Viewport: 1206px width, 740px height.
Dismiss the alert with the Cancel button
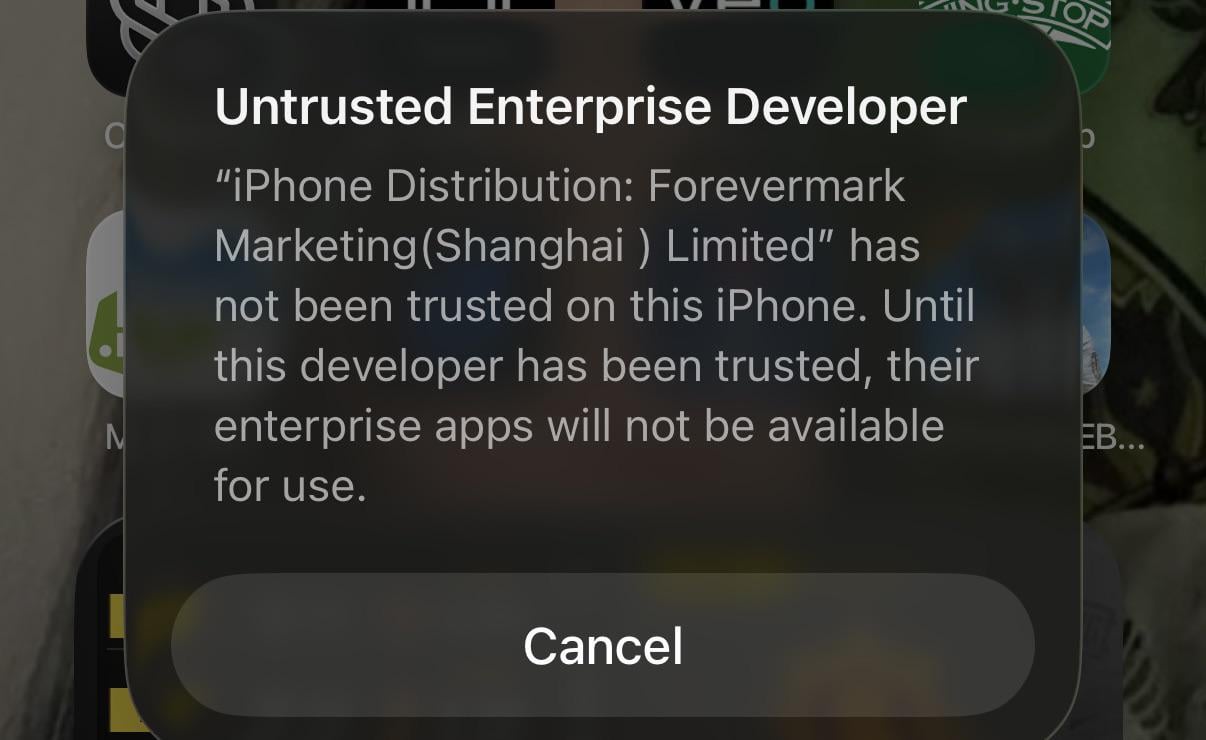tap(603, 645)
